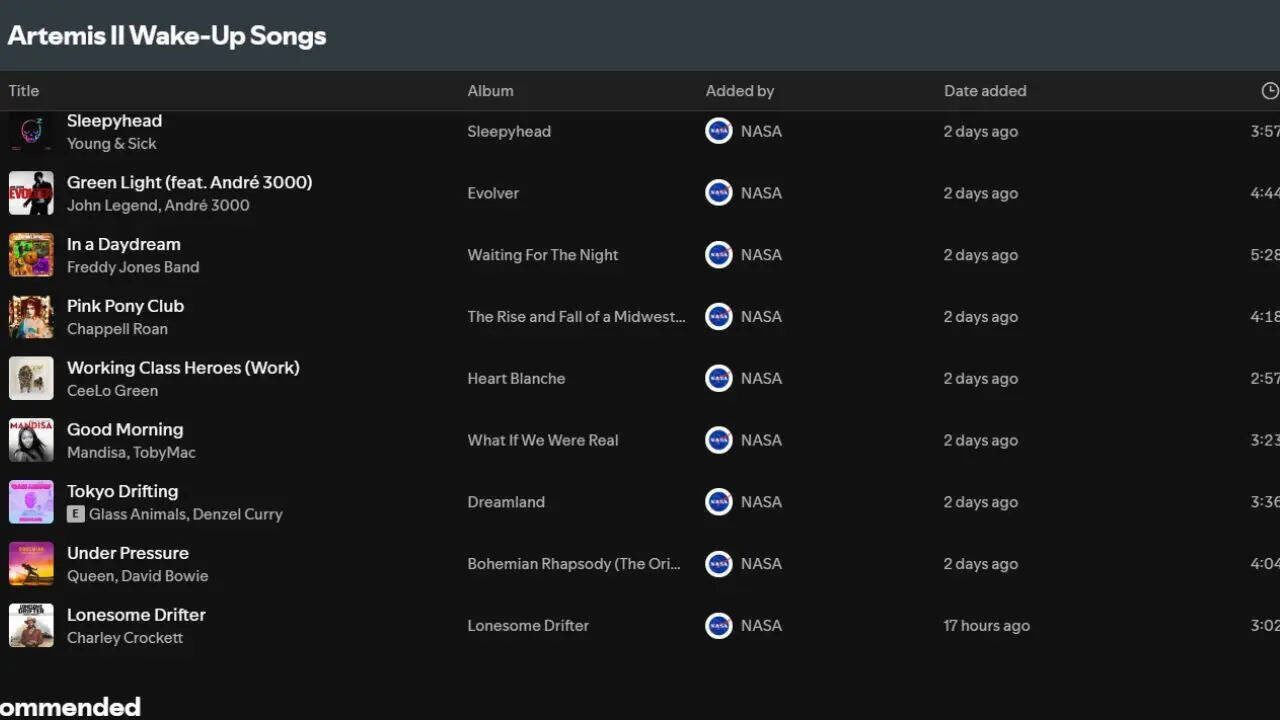
Task: Open the album Dreamland
Action: coord(506,501)
